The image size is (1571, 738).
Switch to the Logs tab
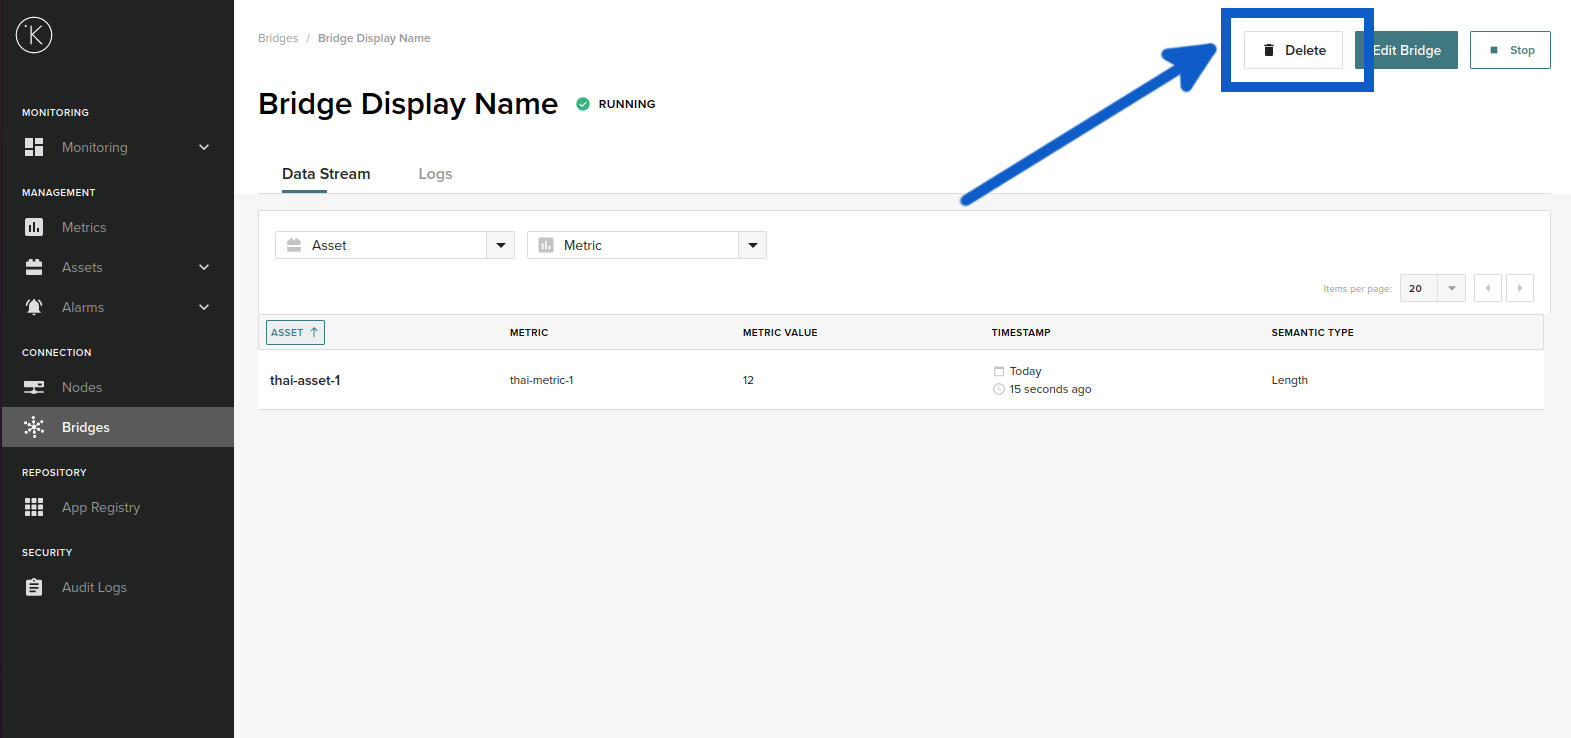click(x=435, y=174)
